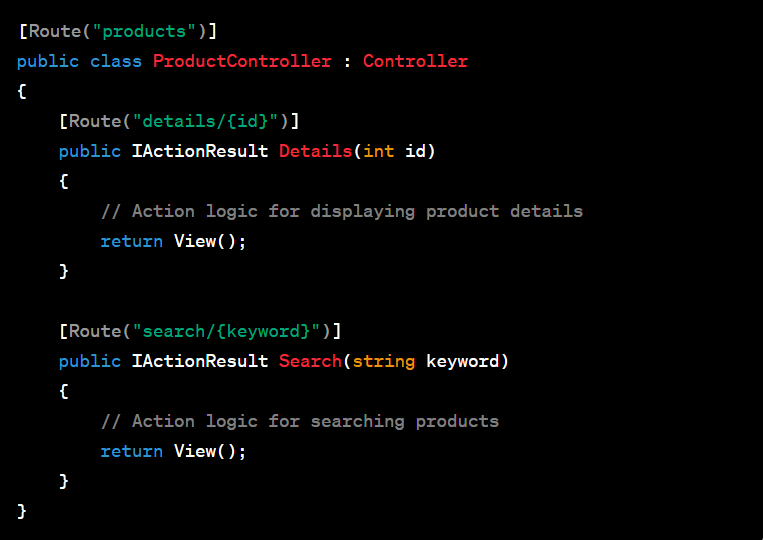This screenshot has height=540, width=764.
Task: Click the int type keyword
Action: tap(378, 151)
